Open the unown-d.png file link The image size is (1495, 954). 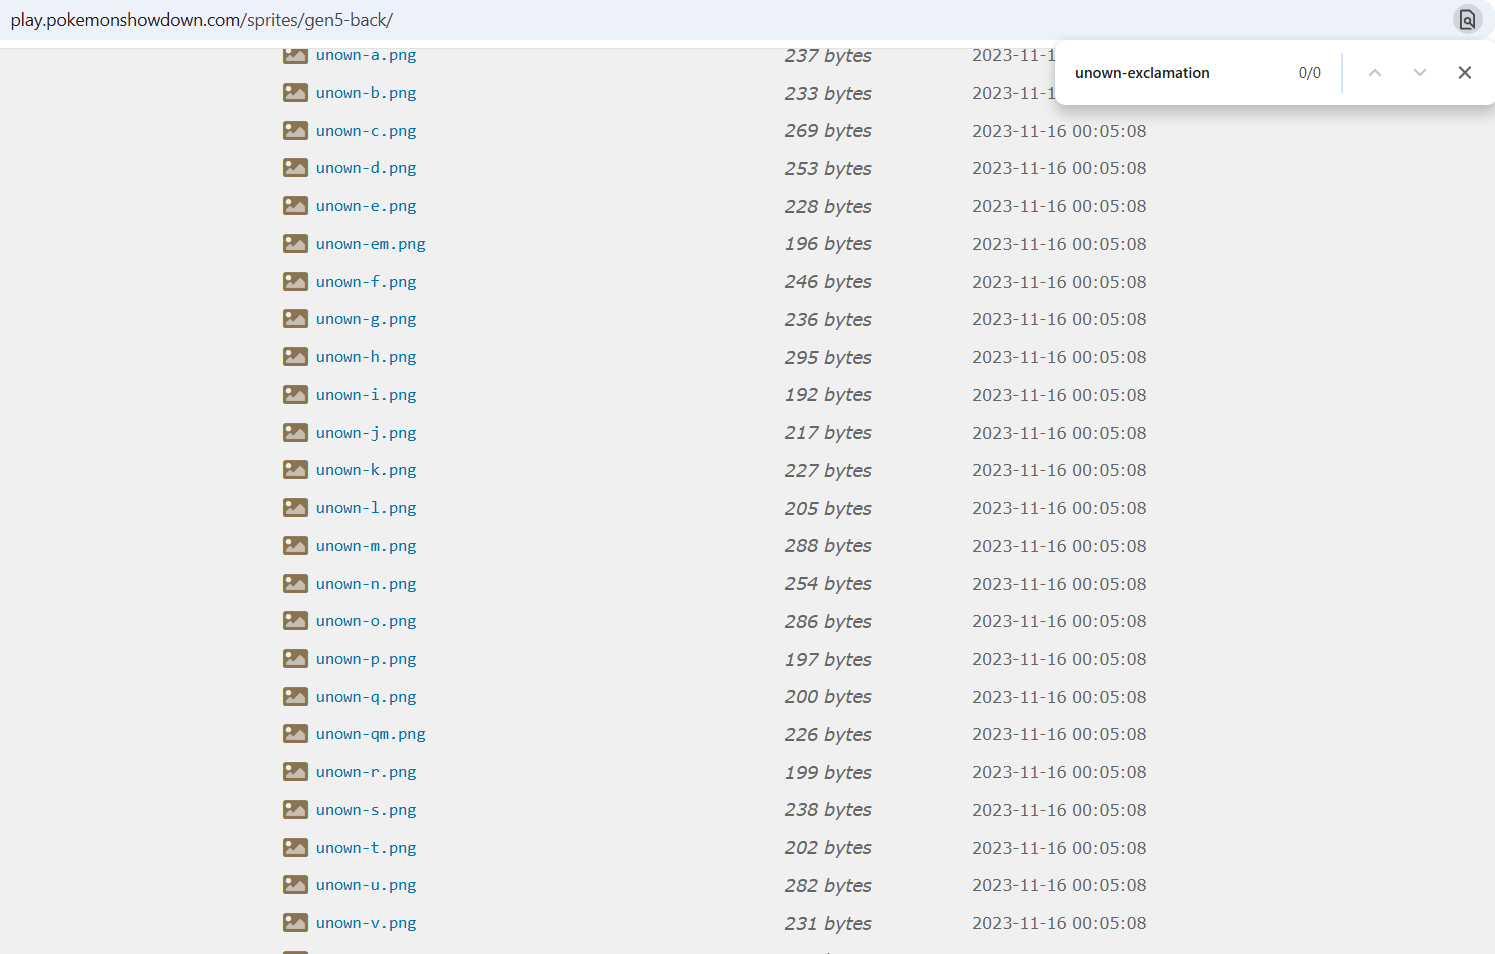click(366, 168)
